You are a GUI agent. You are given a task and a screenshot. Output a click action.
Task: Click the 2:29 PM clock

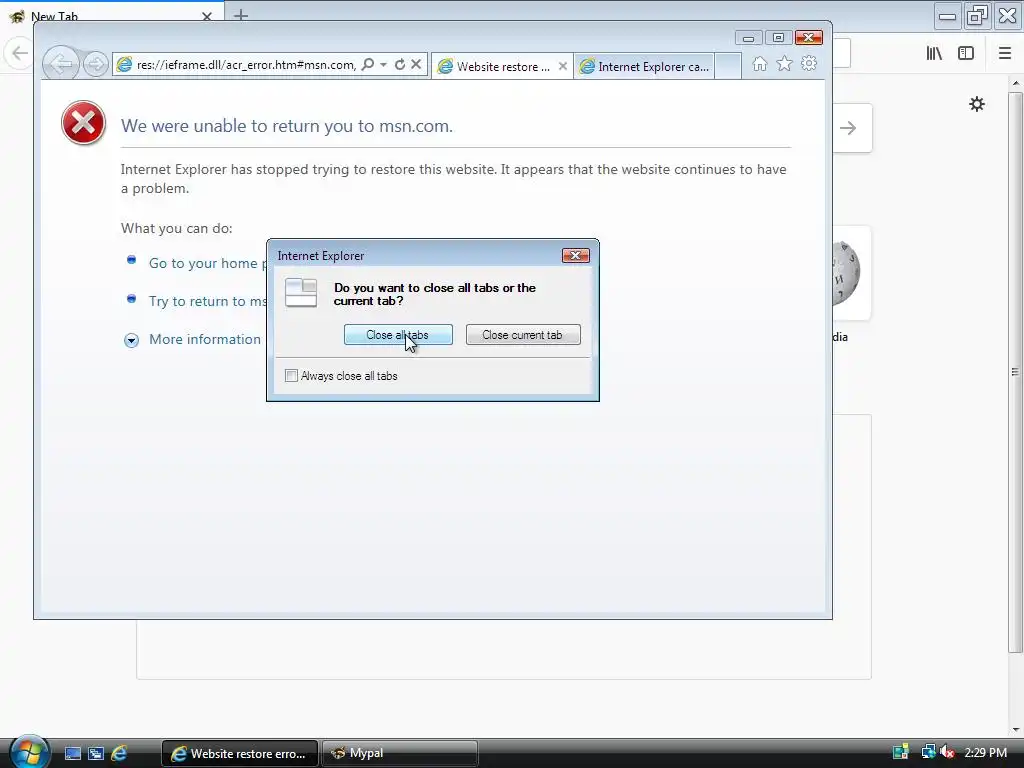point(985,752)
